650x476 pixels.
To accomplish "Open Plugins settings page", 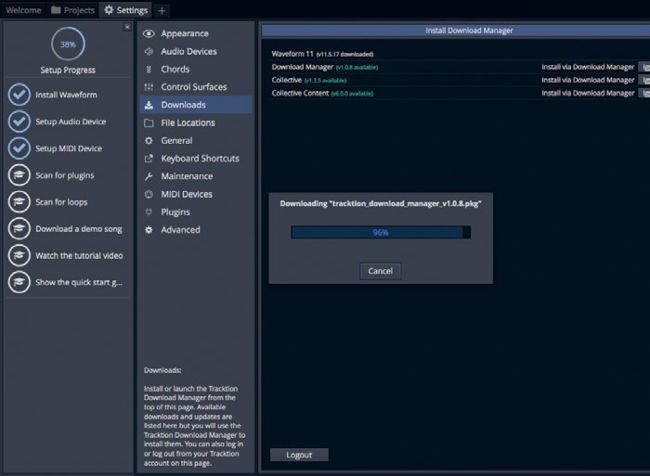I will (196, 212).
